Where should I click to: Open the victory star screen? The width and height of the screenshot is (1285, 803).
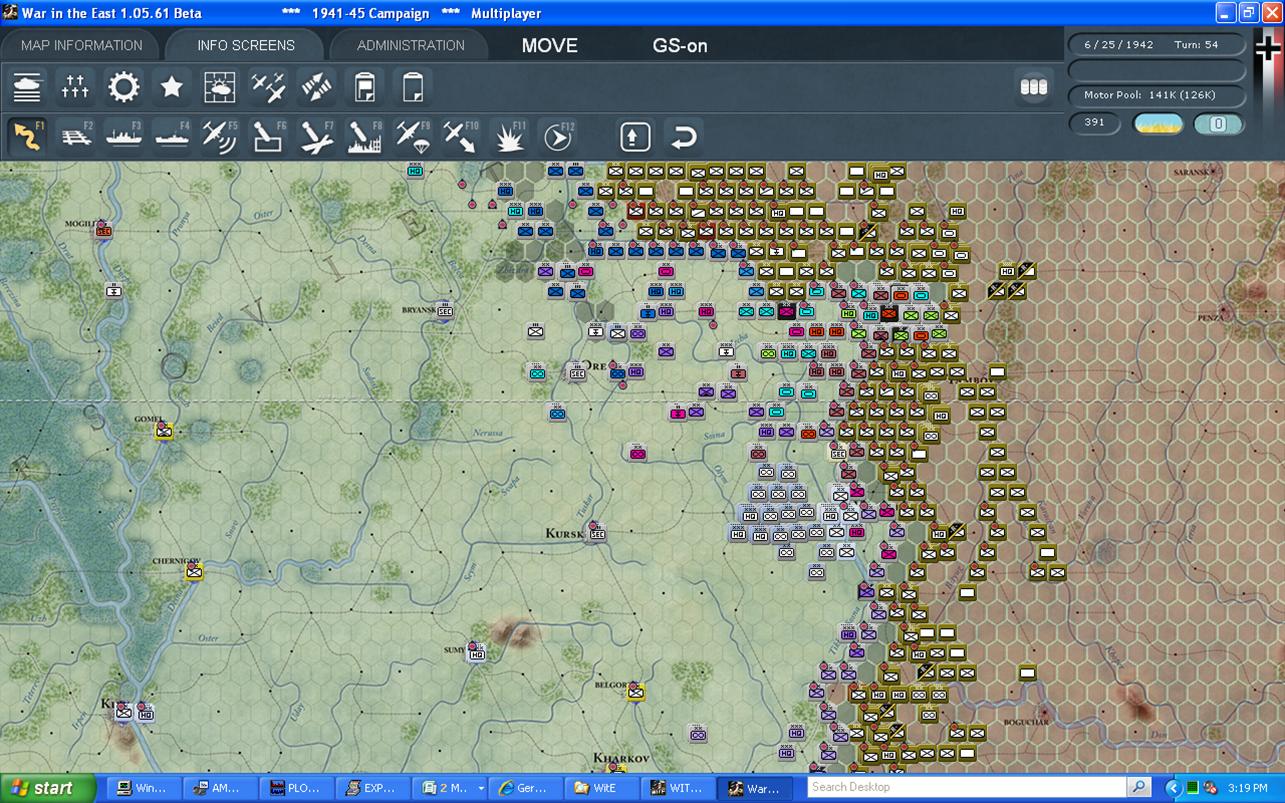point(172,87)
